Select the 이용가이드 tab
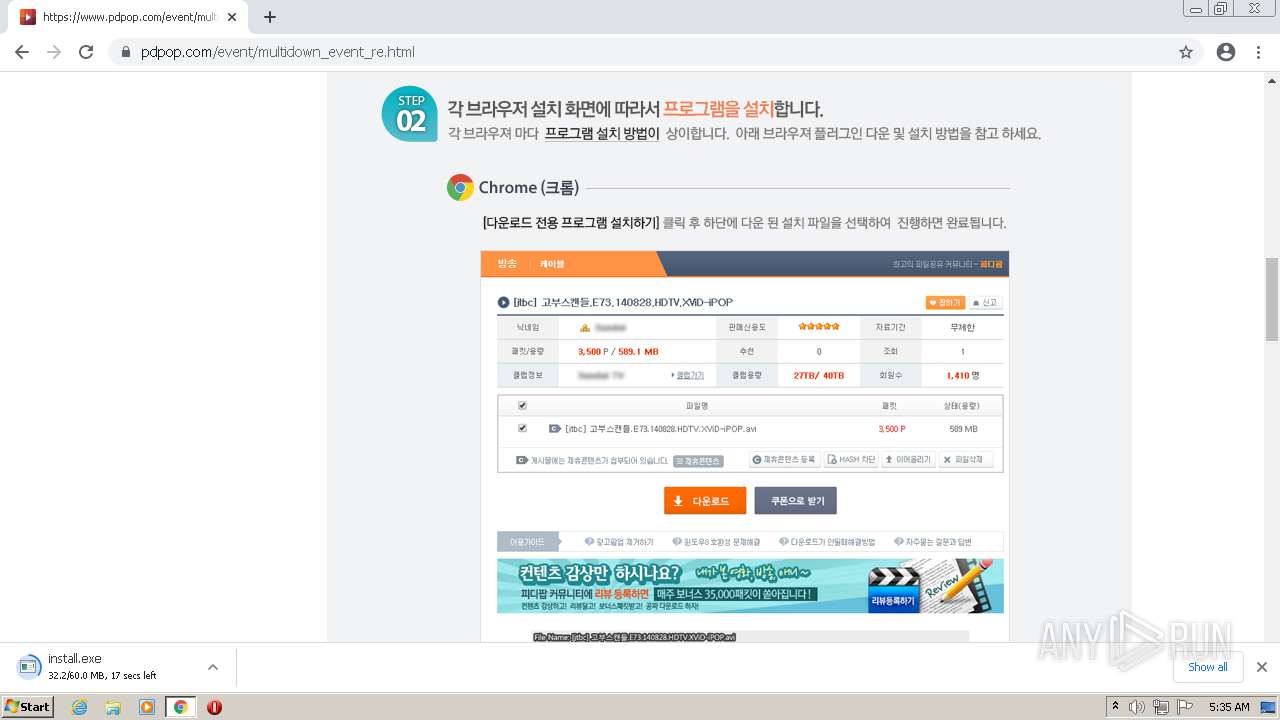Screen dimensions: 1280x720 click(x=528, y=542)
